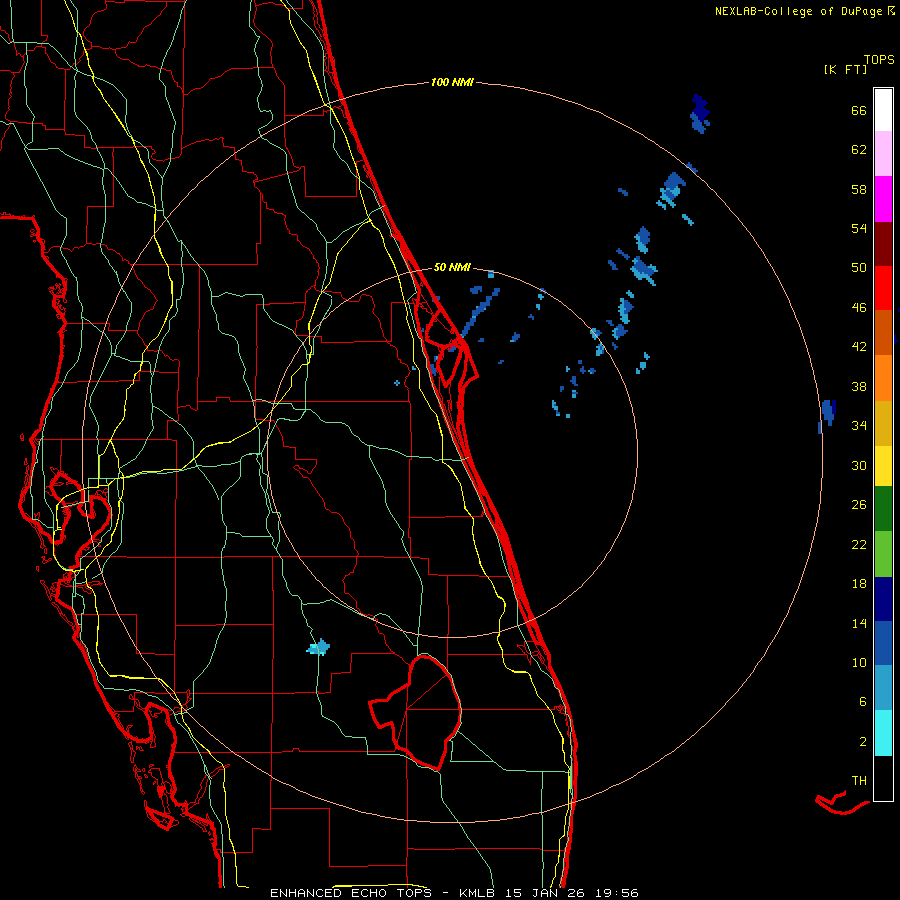This screenshot has width=900, height=900.
Task: Click the legend value 46
Action: click(x=859, y=308)
